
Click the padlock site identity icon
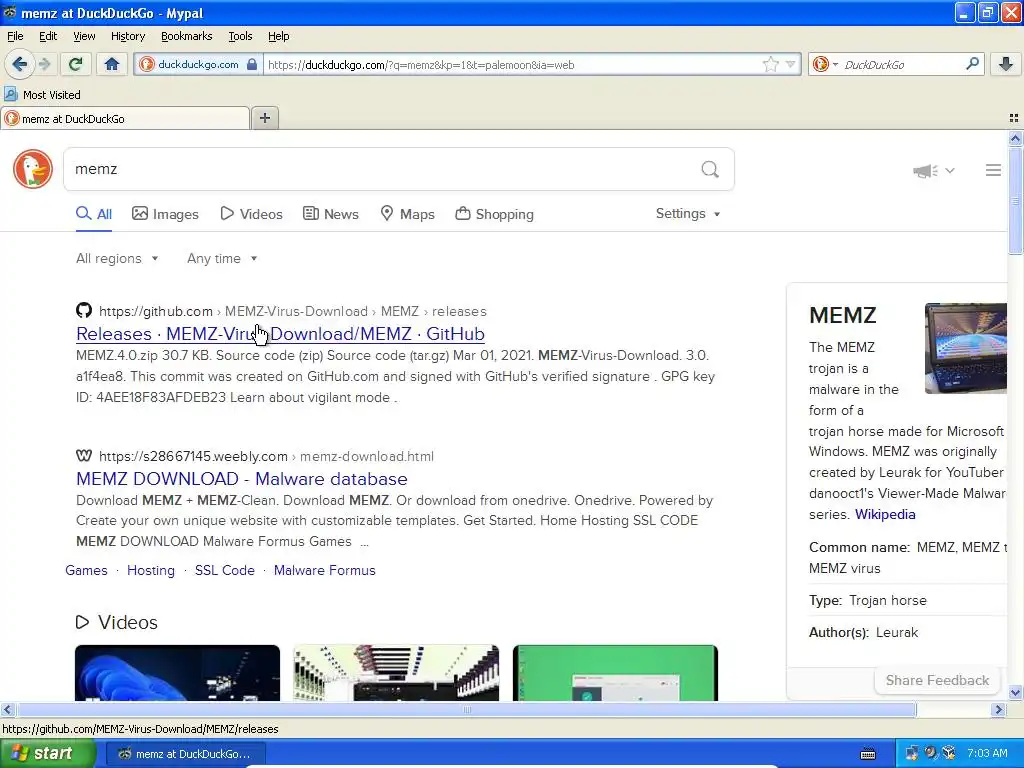[252, 65]
